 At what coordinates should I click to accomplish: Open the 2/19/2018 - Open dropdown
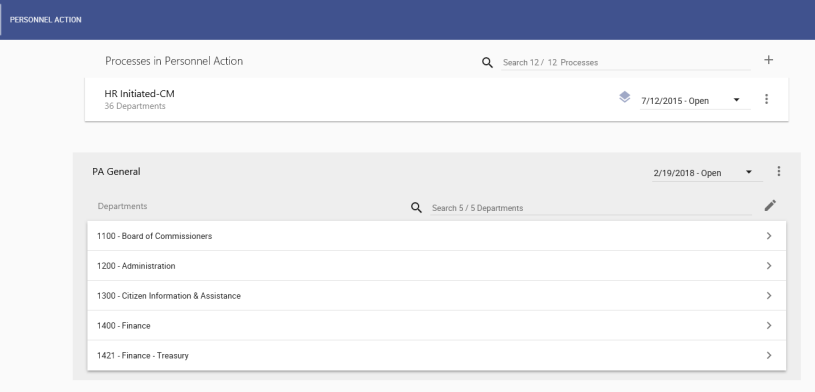pyautogui.click(x=707, y=173)
